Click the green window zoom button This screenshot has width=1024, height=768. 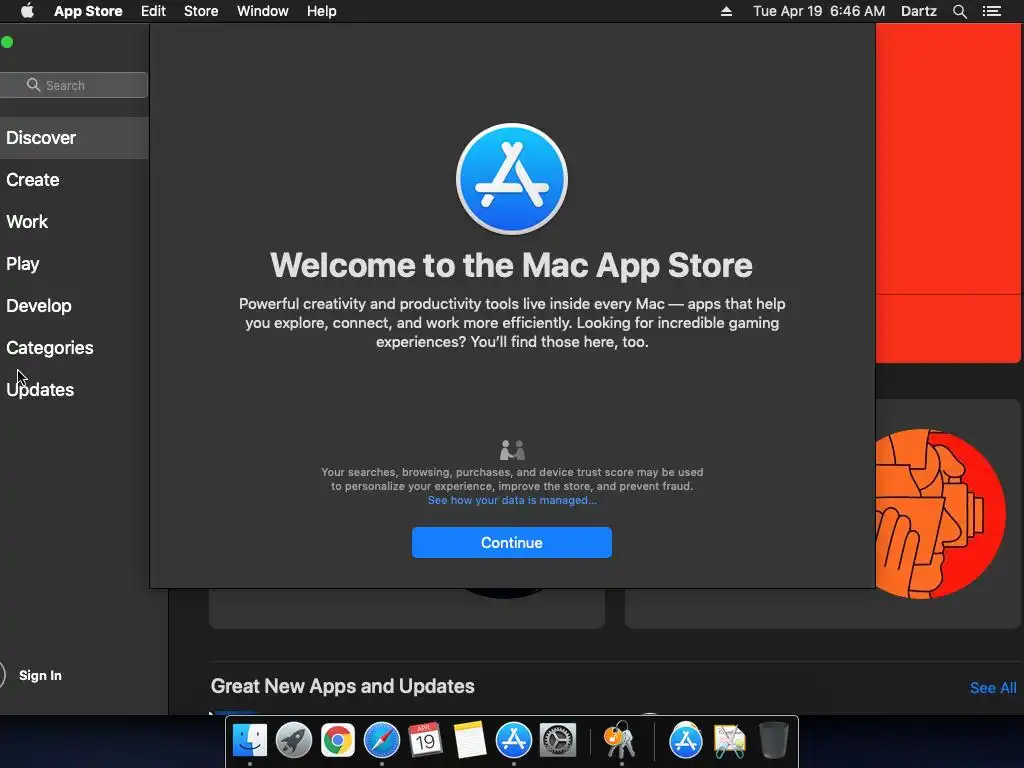[7, 42]
